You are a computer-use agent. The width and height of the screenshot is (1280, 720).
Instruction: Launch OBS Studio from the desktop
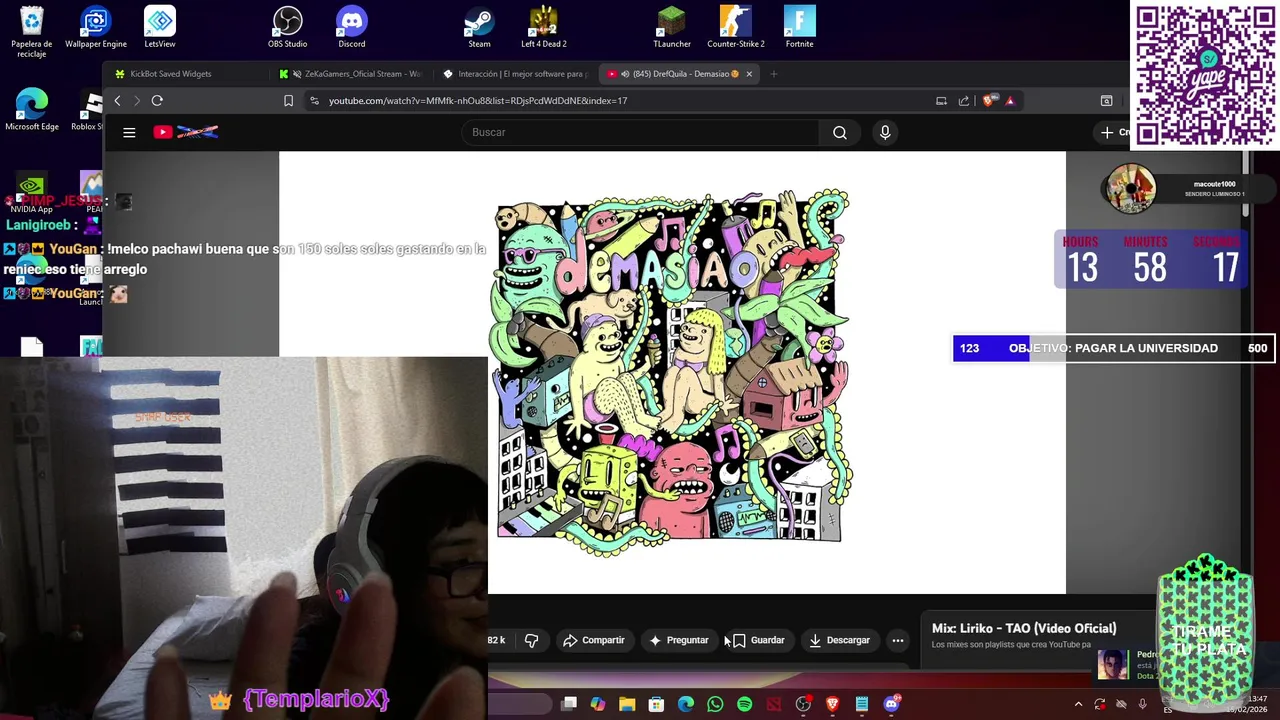tap(288, 27)
